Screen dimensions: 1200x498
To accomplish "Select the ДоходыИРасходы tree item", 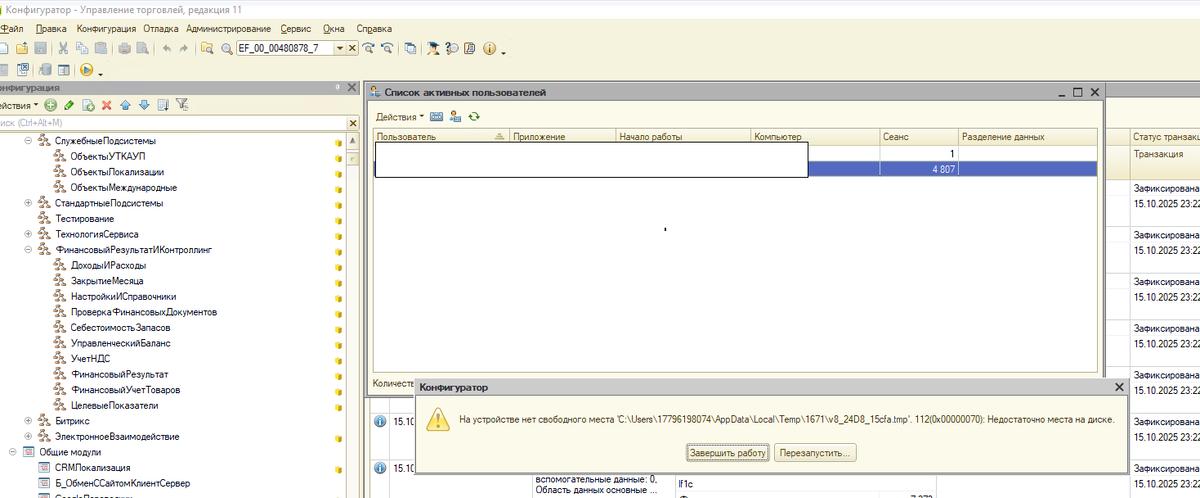I will [108, 265].
